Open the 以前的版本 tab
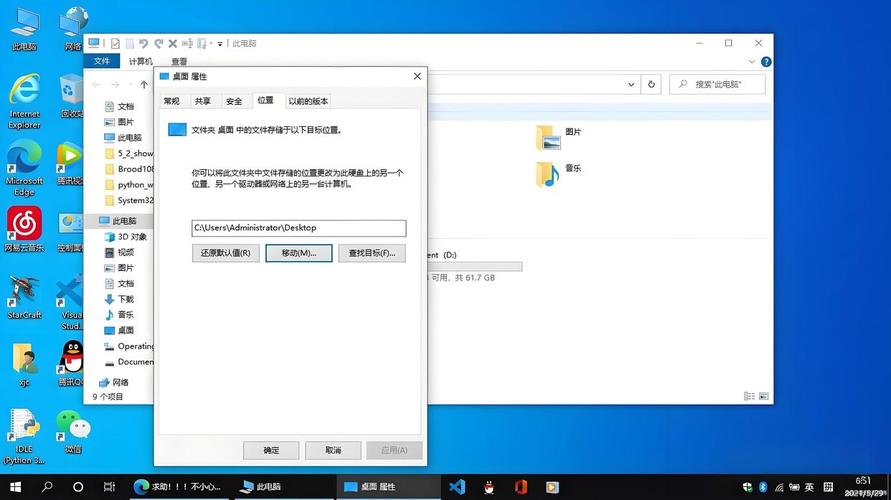891x500 pixels. tap(308, 101)
